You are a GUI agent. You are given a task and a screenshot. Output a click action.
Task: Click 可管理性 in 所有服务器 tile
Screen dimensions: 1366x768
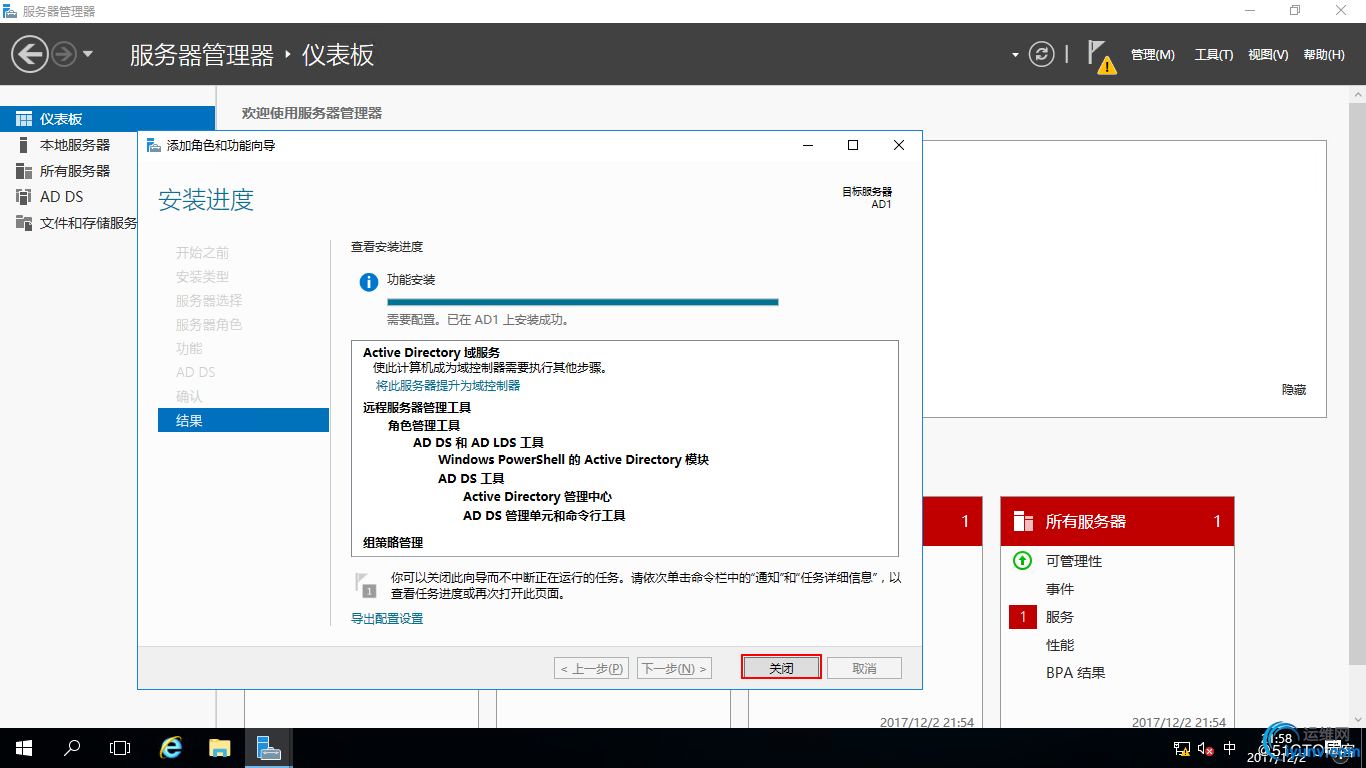coord(1074,561)
